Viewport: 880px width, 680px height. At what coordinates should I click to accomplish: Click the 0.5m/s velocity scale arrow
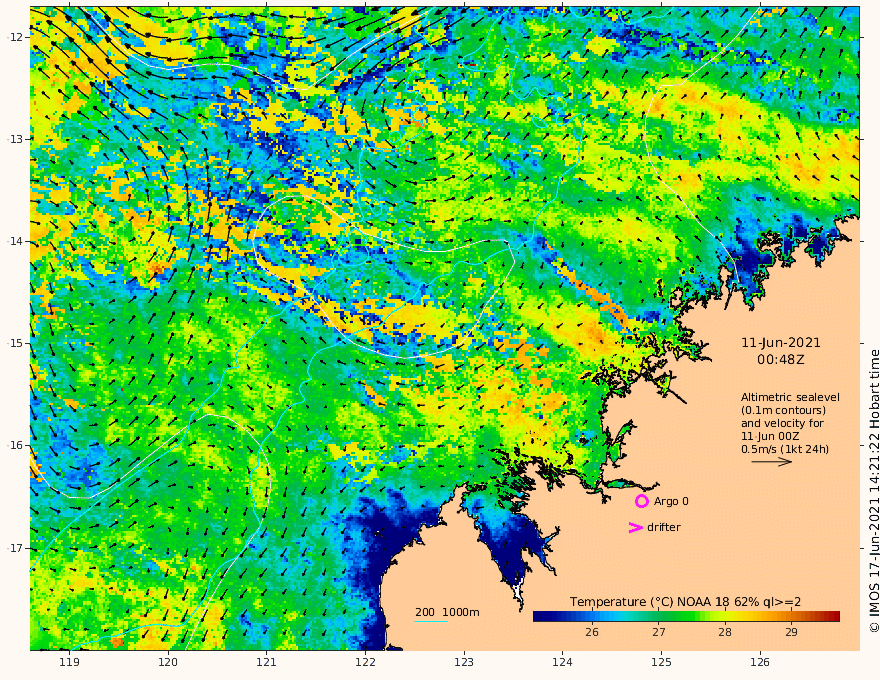coord(772,462)
